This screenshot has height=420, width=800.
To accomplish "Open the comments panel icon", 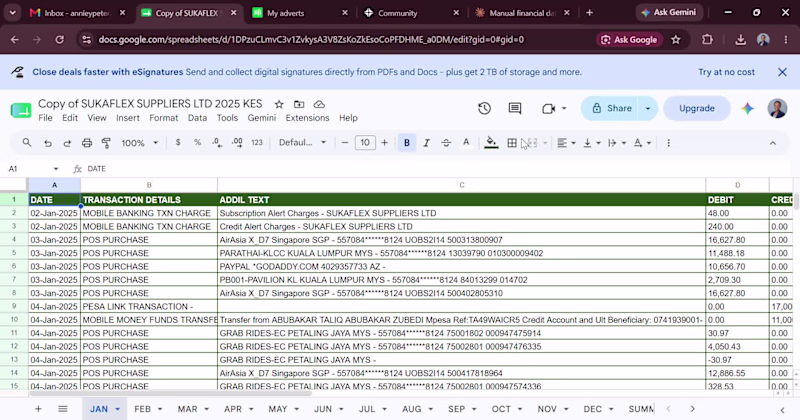I will tap(515, 108).
